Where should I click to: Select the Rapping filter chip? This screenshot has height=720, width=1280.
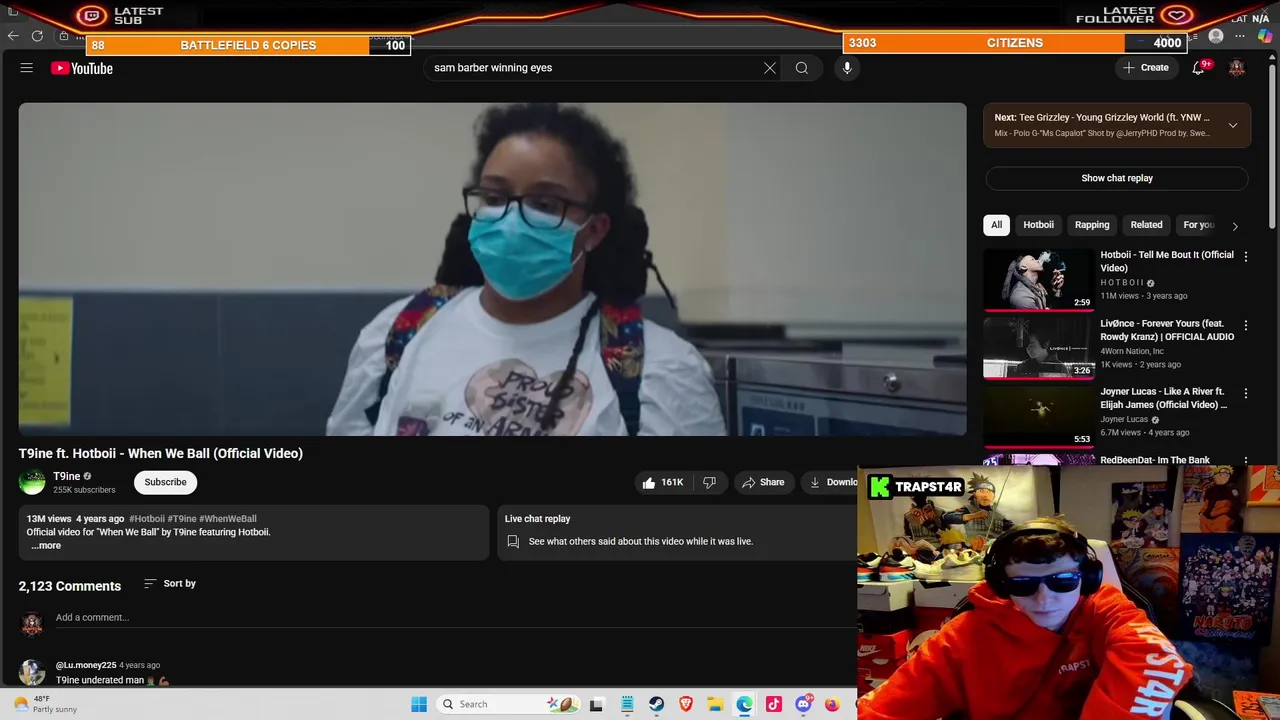[1092, 225]
